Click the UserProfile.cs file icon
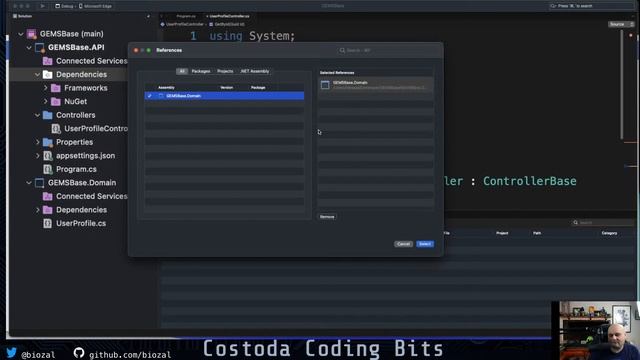 point(47,223)
